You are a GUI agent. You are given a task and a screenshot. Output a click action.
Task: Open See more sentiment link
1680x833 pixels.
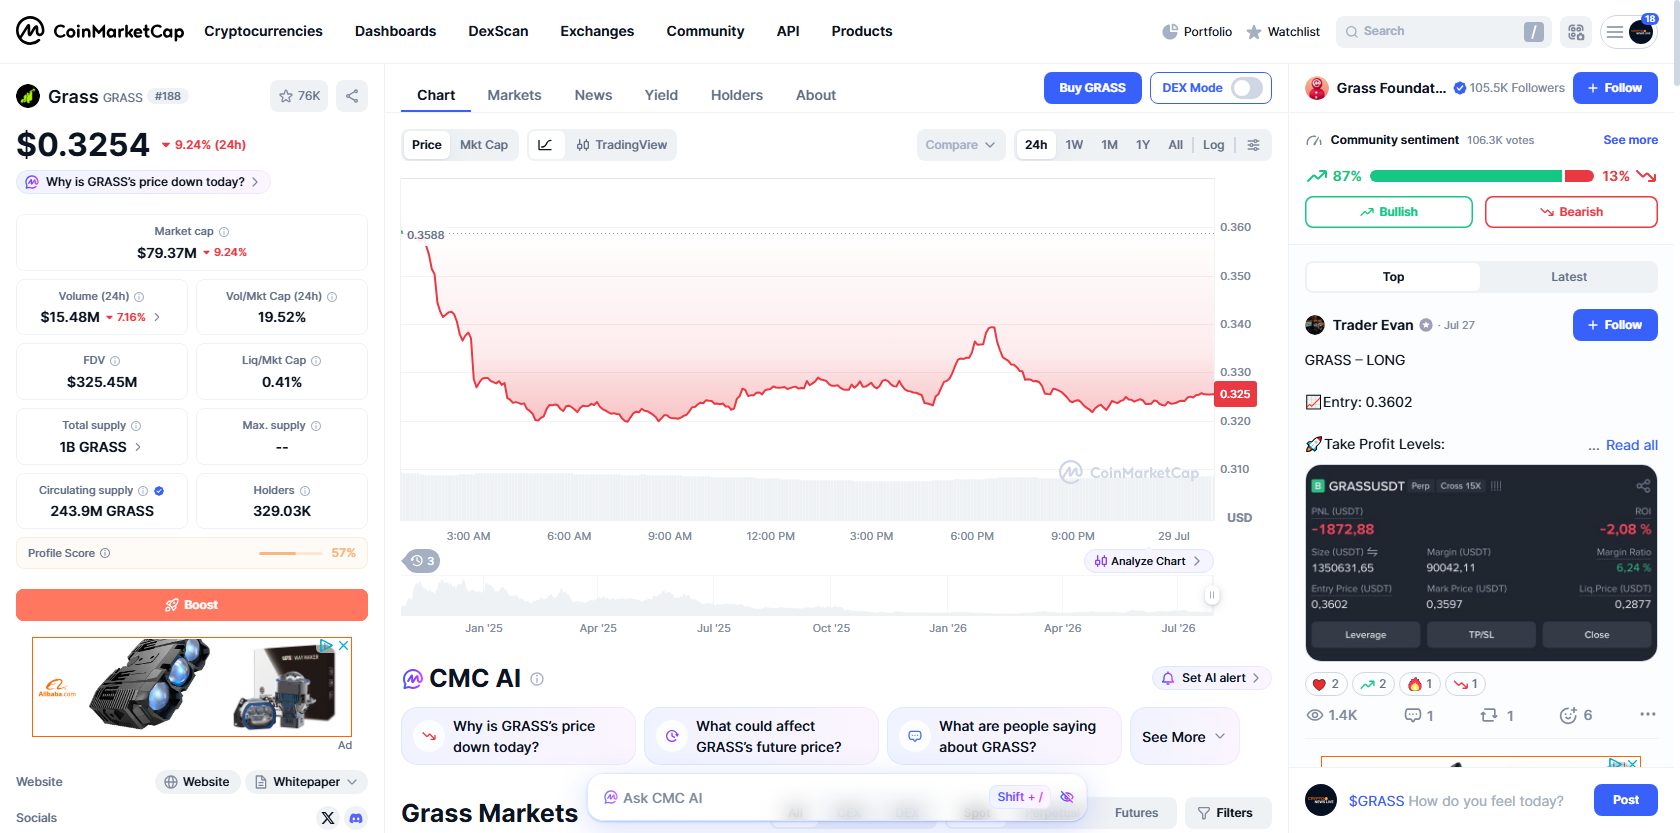click(x=1630, y=140)
